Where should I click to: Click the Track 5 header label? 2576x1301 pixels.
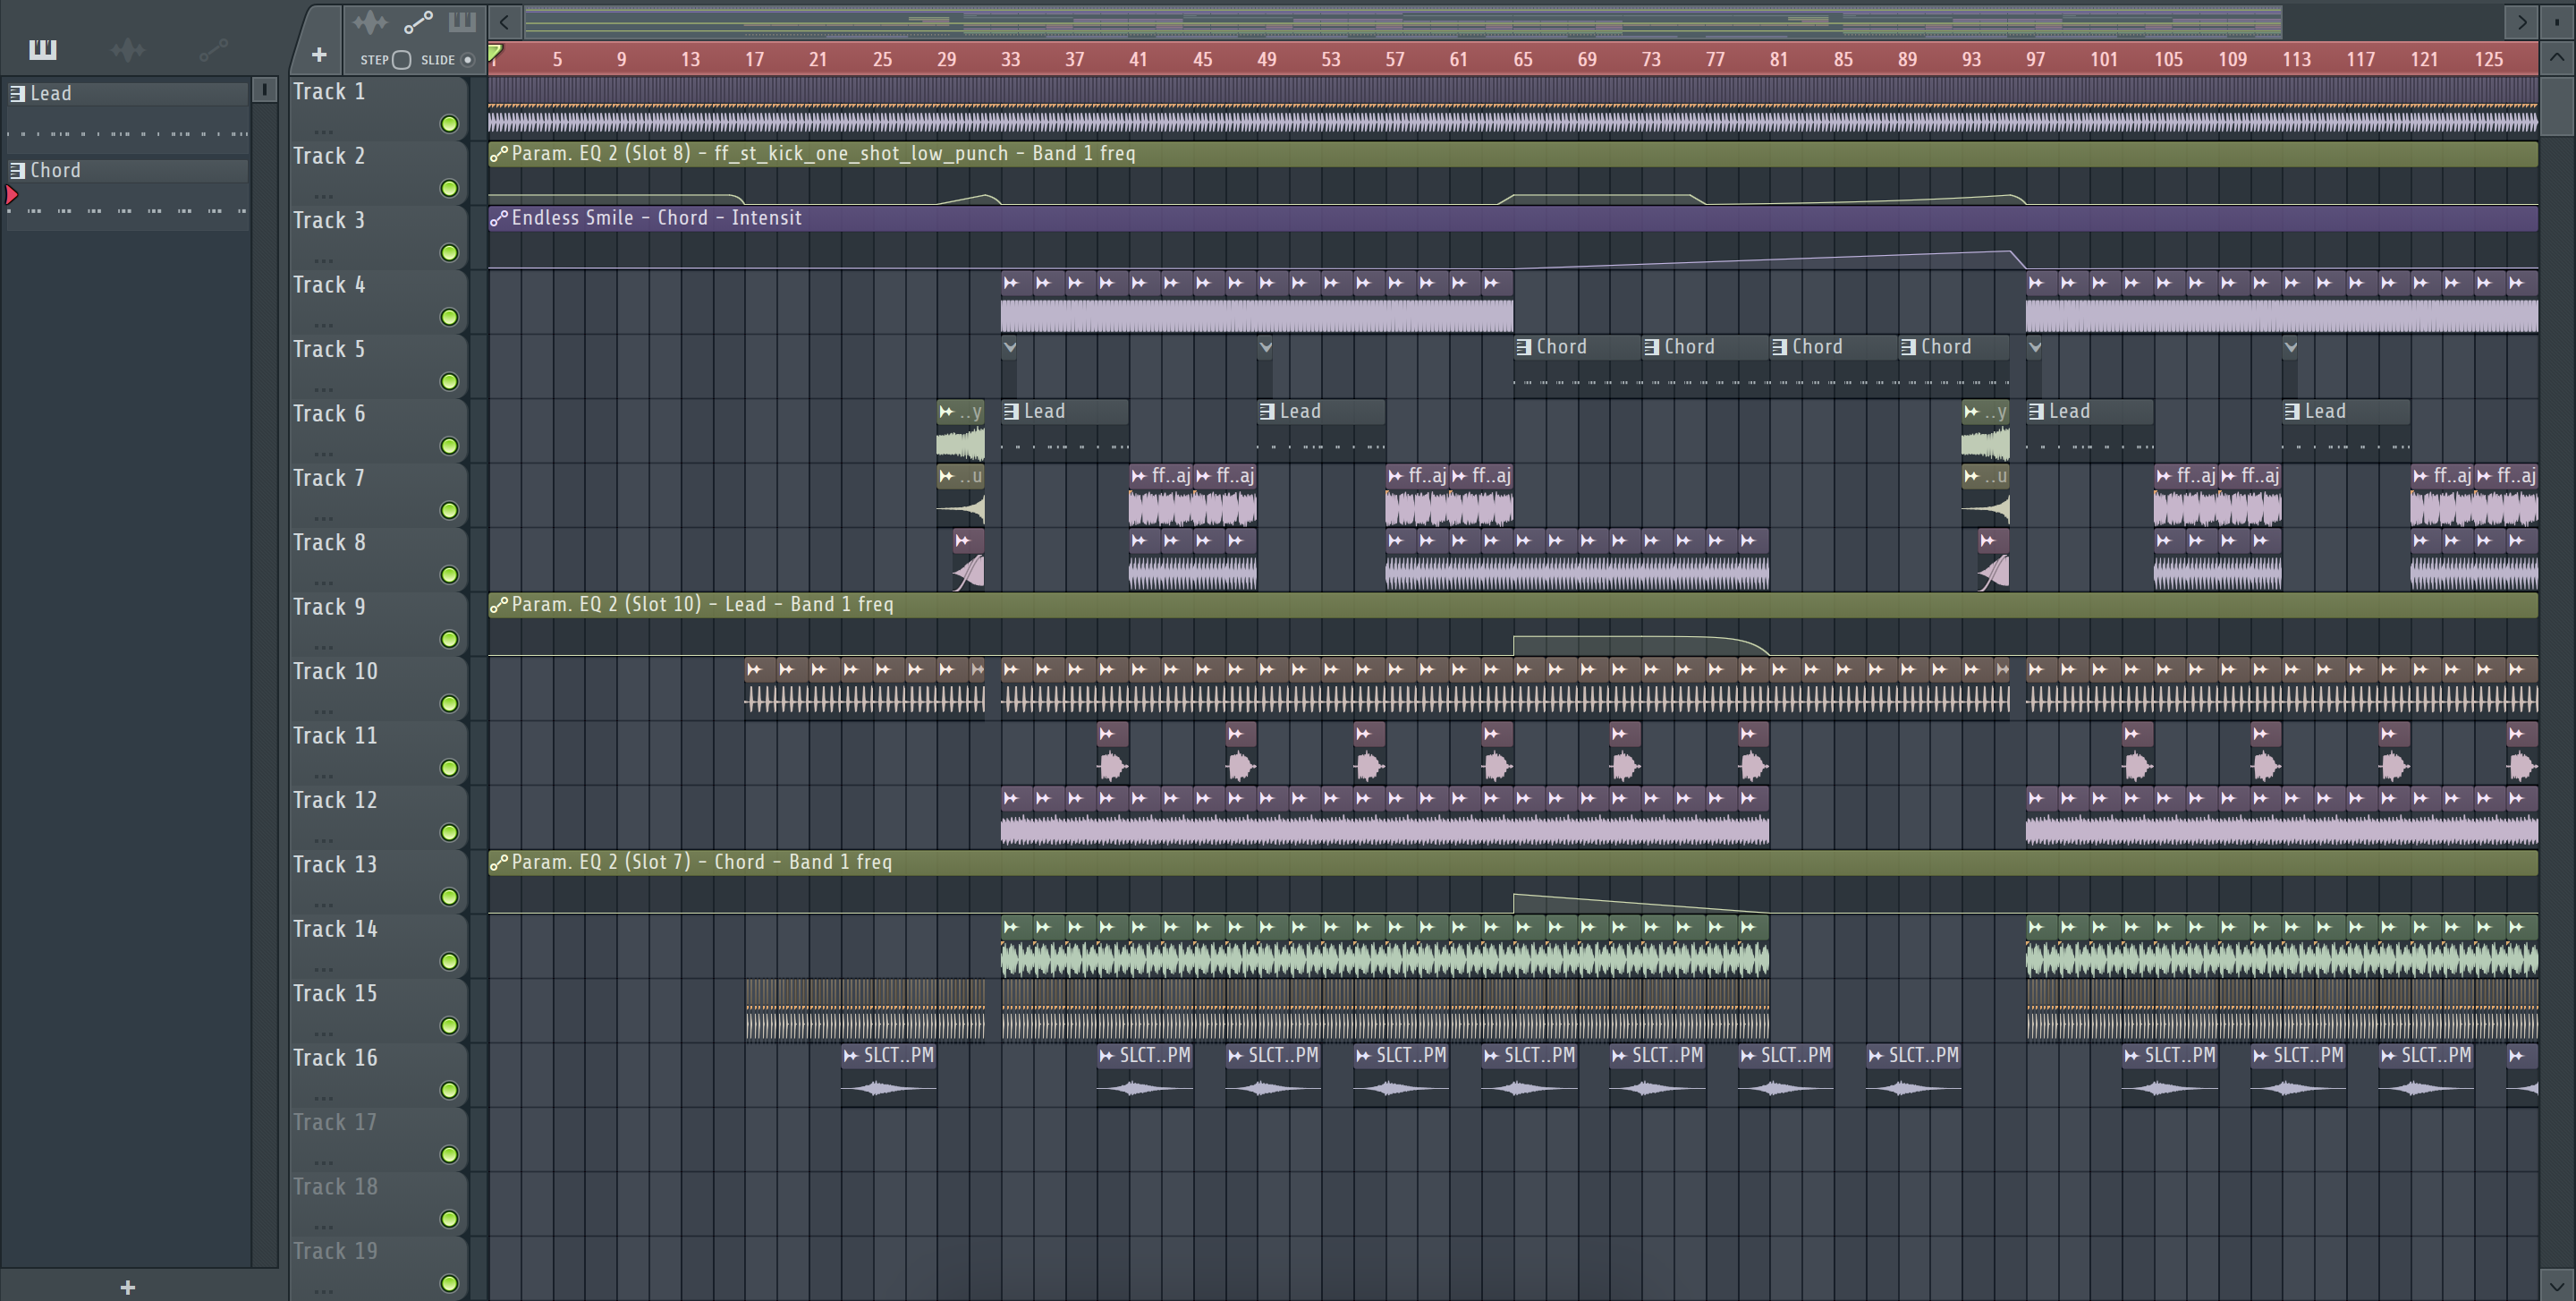[x=329, y=350]
